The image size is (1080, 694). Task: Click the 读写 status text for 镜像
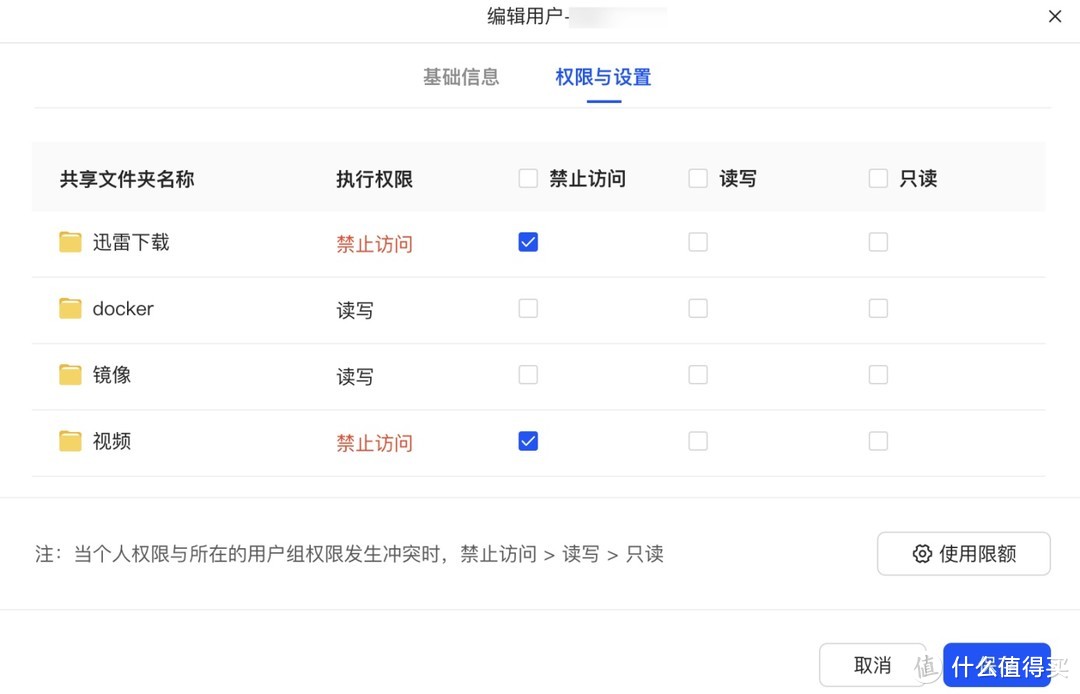coord(355,376)
